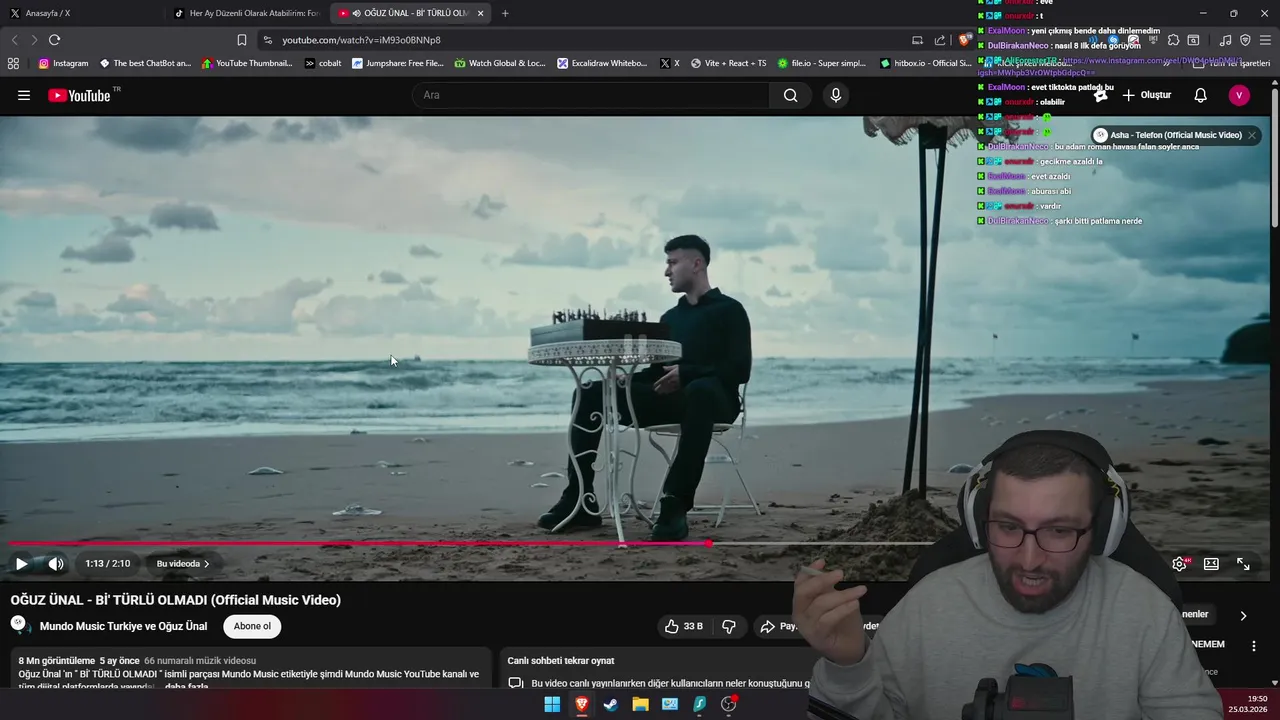Open the Brave Shields lion icon
The image size is (1280, 720).
pyautogui.click(x=964, y=40)
